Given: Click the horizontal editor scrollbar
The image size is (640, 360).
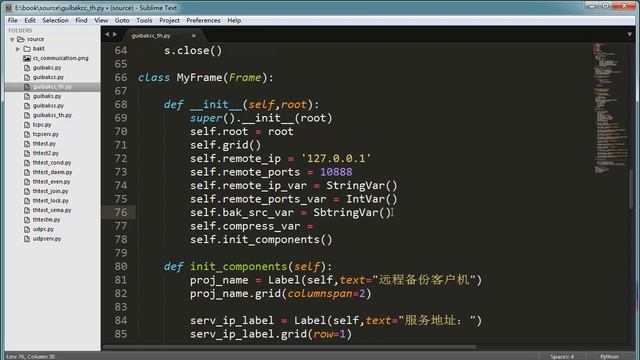Looking at the screenshot, I should (x=289, y=347).
